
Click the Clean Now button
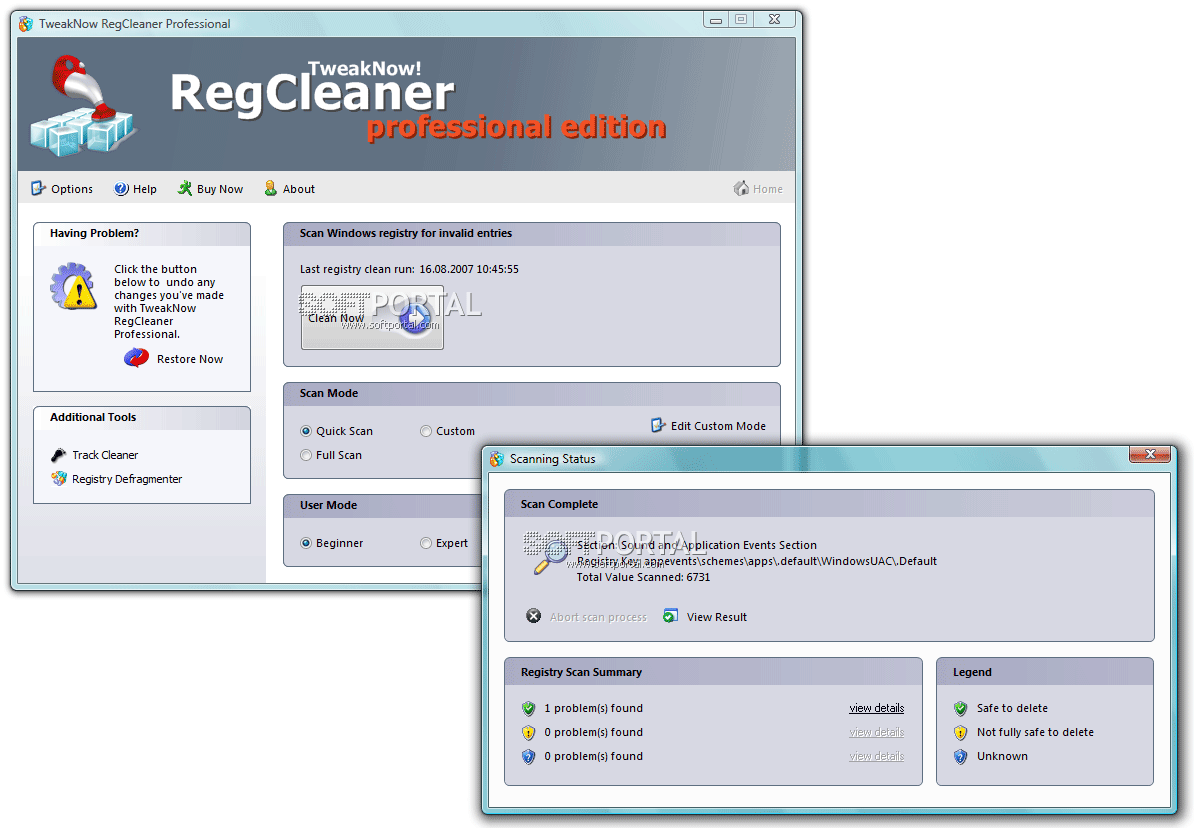[x=372, y=318]
